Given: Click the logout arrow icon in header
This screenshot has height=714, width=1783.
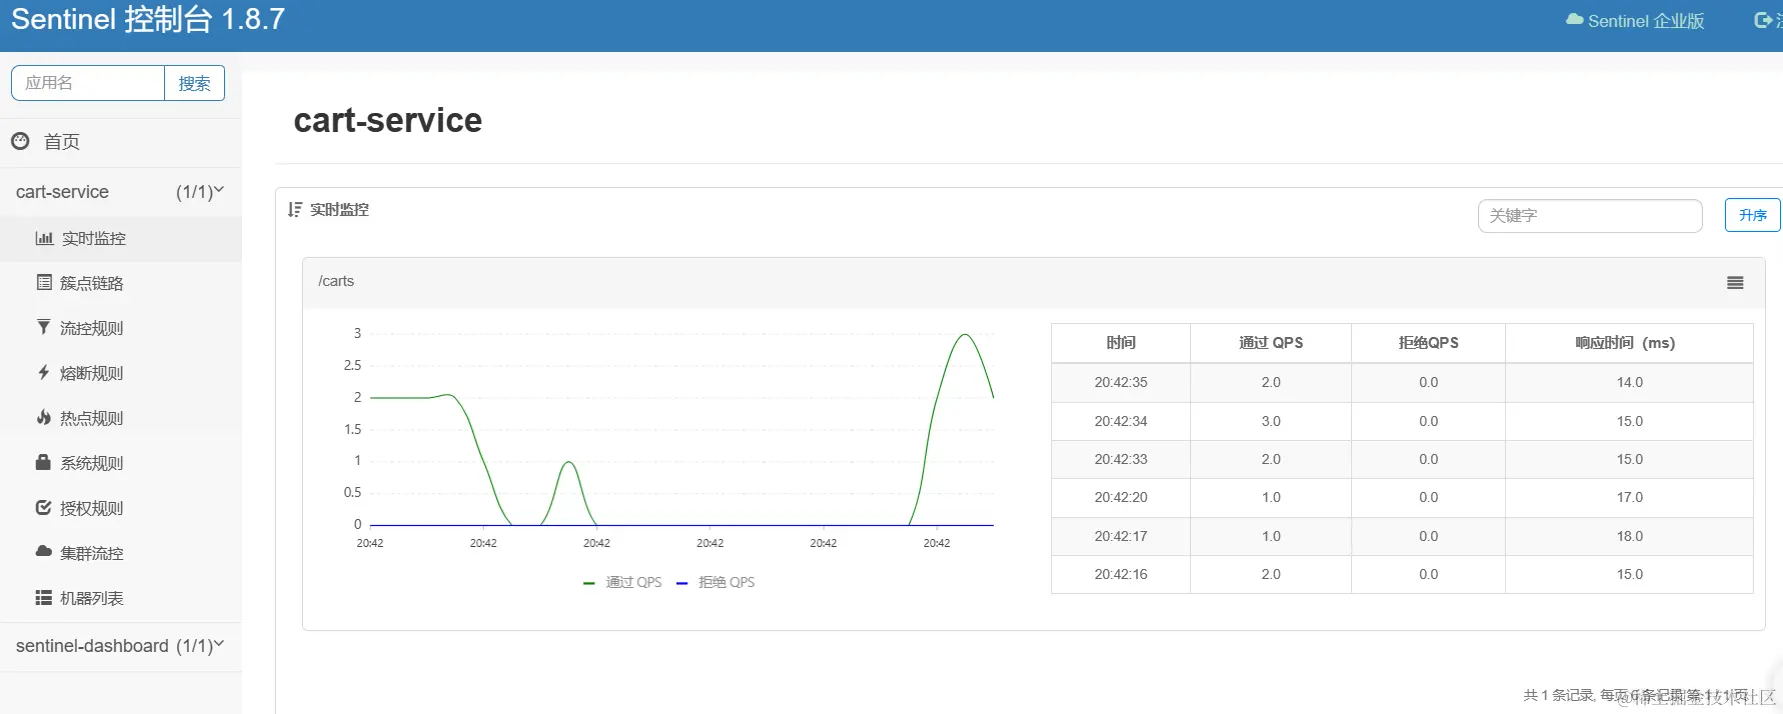Looking at the screenshot, I should pyautogui.click(x=1763, y=20).
